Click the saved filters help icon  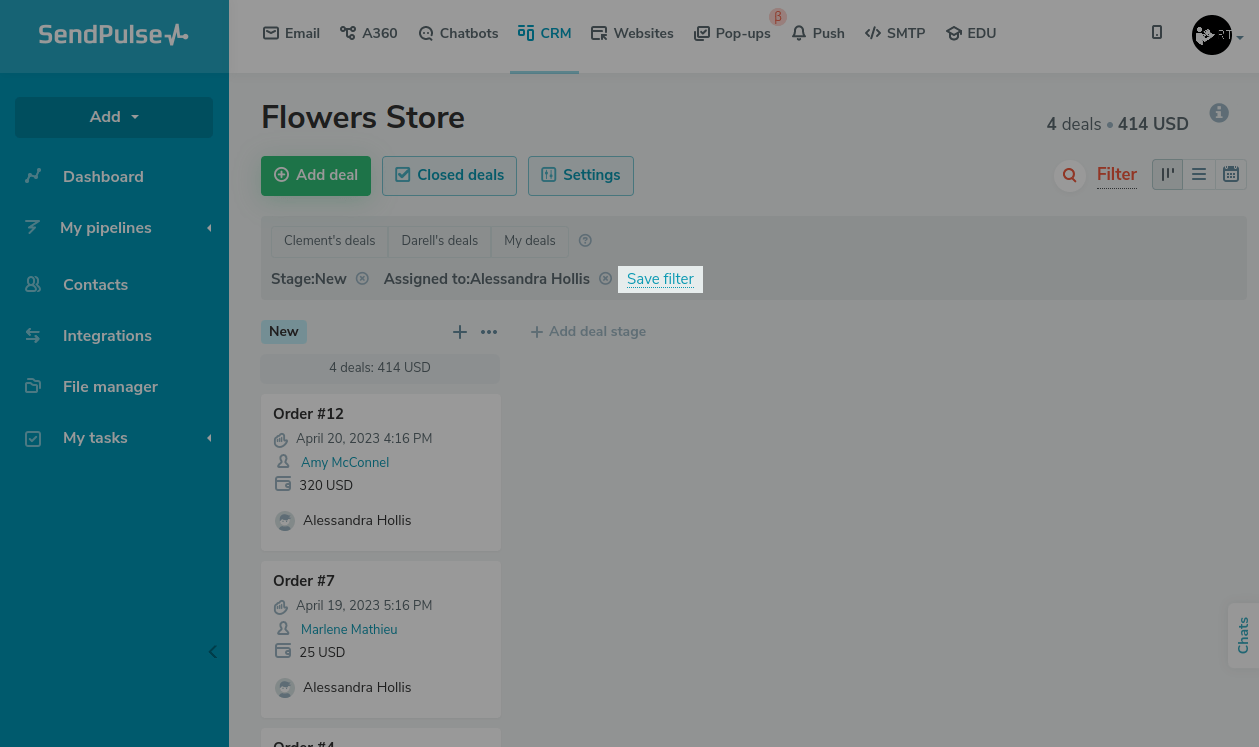pos(586,241)
